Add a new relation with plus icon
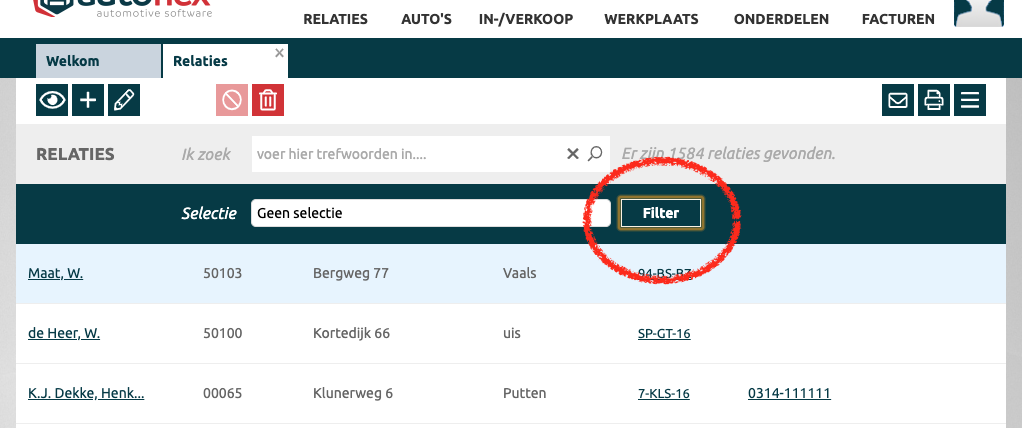 [x=88, y=100]
